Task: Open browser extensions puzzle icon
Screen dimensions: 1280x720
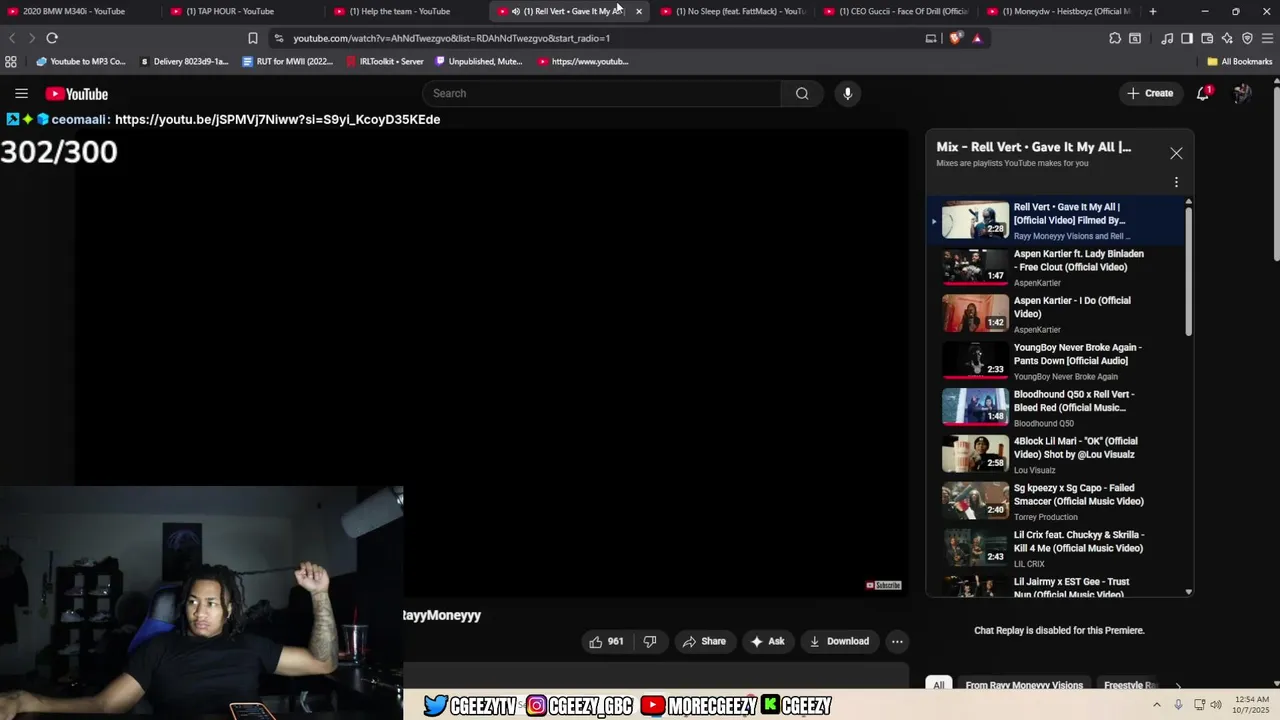Action: 1115,38
